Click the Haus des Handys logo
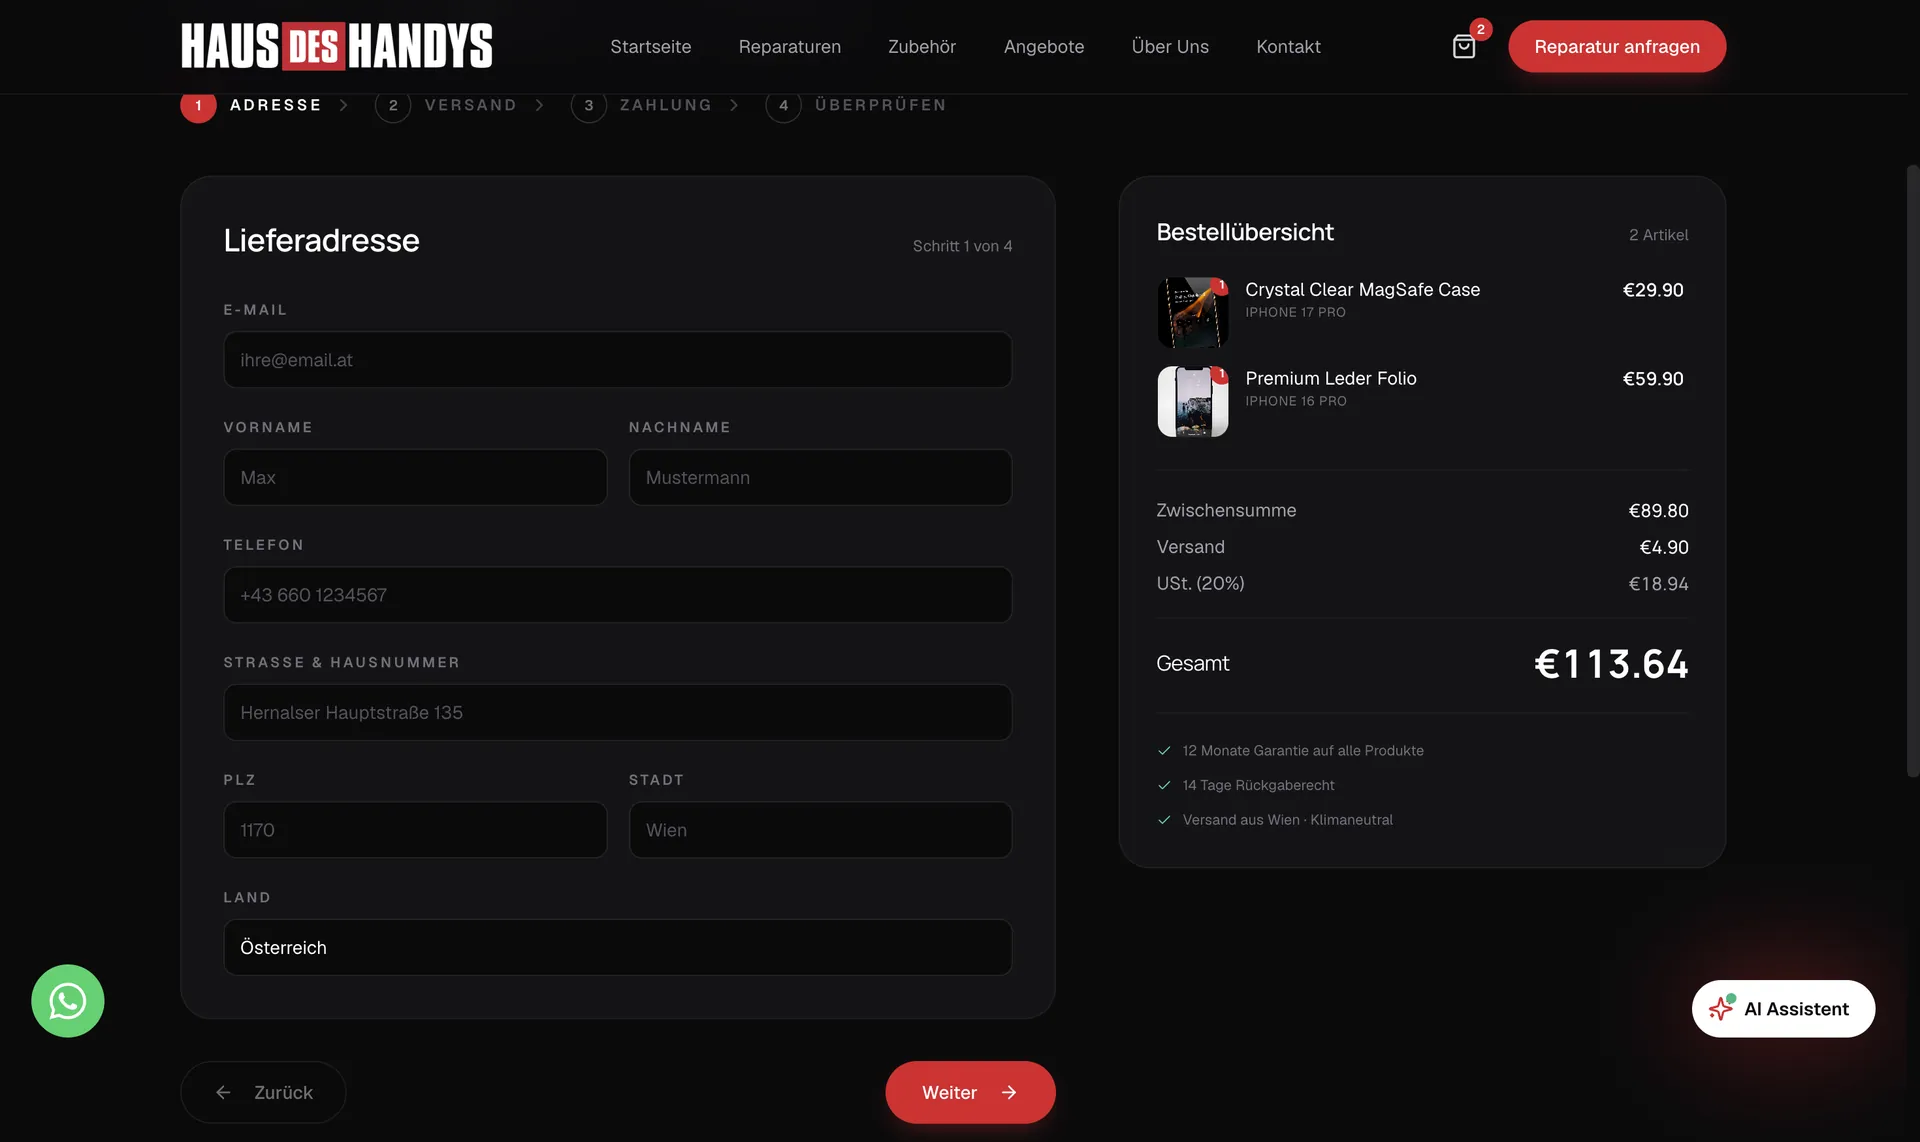The width and height of the screenshot is (1920, 1142). coord(337,46)
